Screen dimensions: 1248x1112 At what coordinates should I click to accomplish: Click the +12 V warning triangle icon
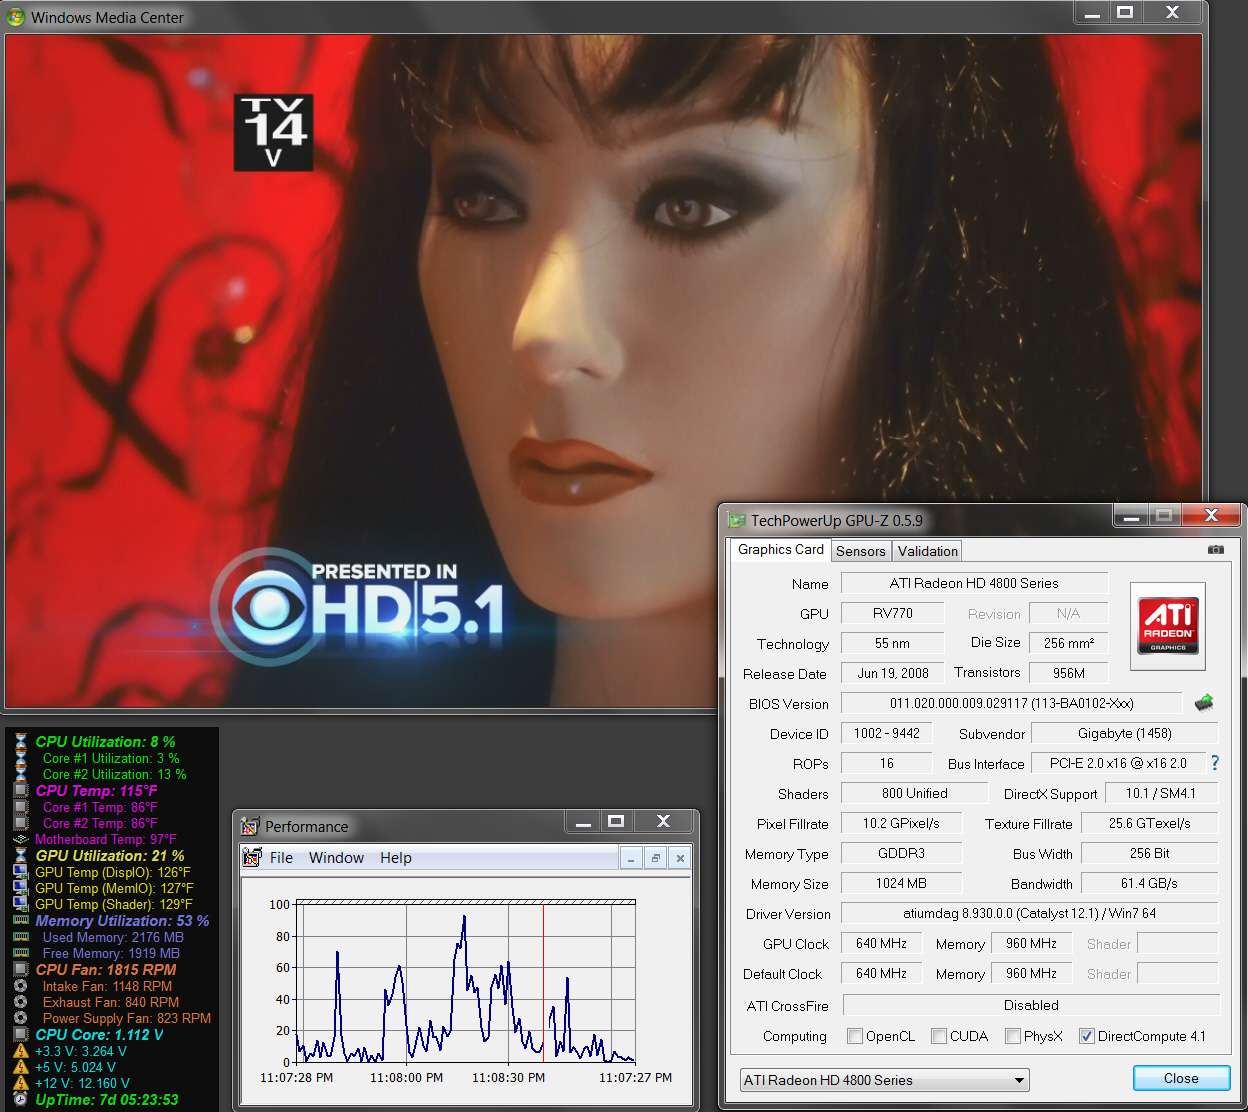click(21, 1083)
